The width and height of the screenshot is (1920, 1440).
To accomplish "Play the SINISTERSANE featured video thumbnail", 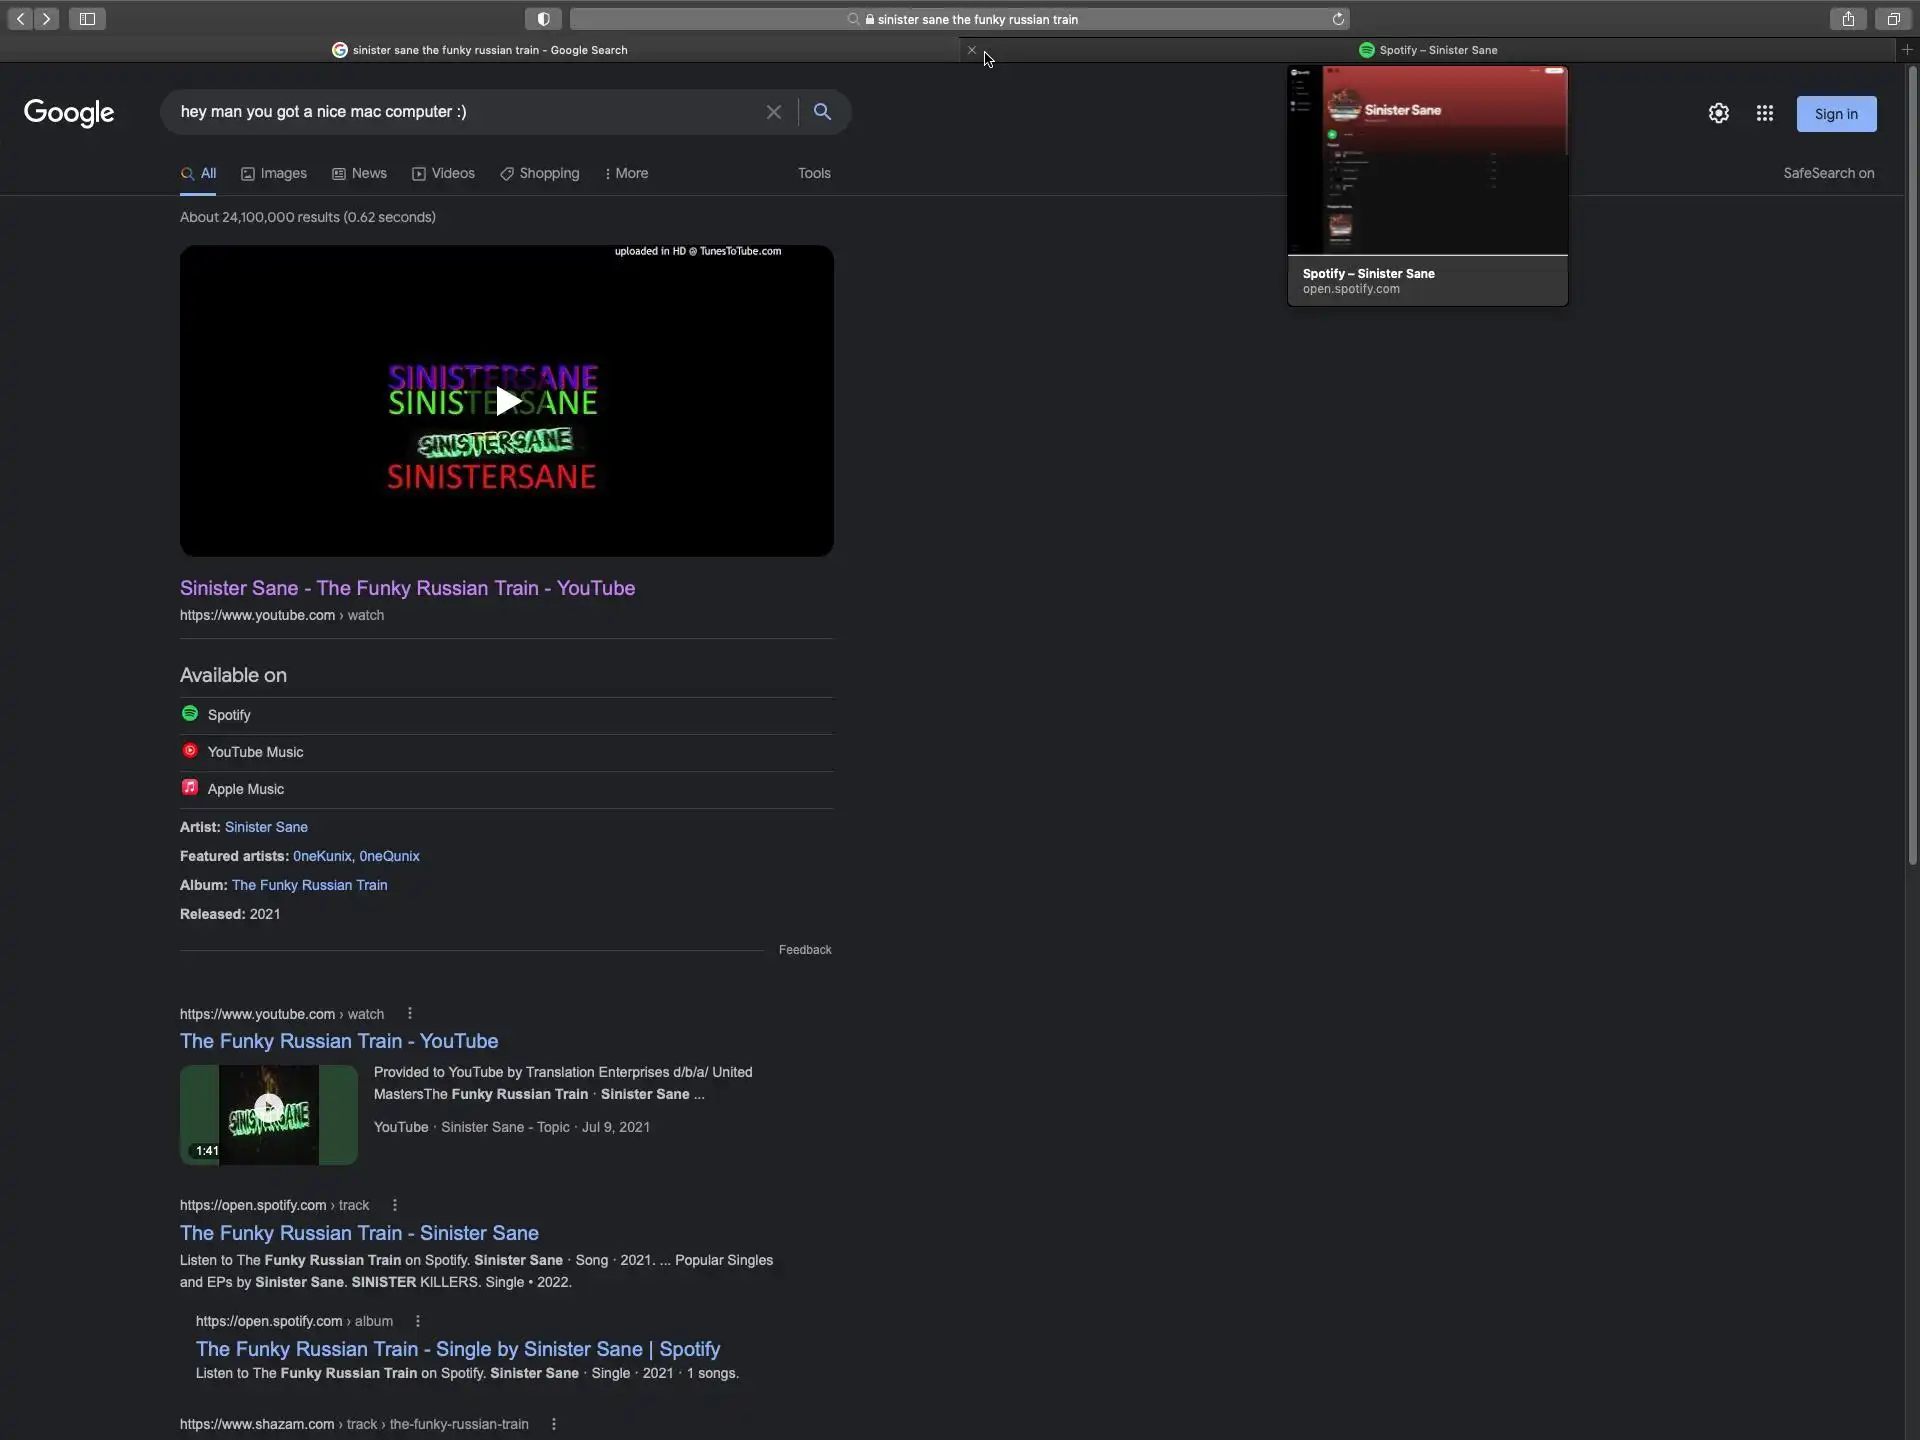I will click(x=506, y=401).
